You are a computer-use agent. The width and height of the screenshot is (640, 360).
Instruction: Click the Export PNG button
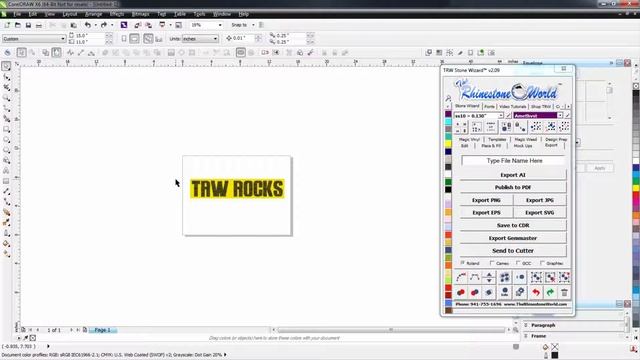click(x=486, y=200)
